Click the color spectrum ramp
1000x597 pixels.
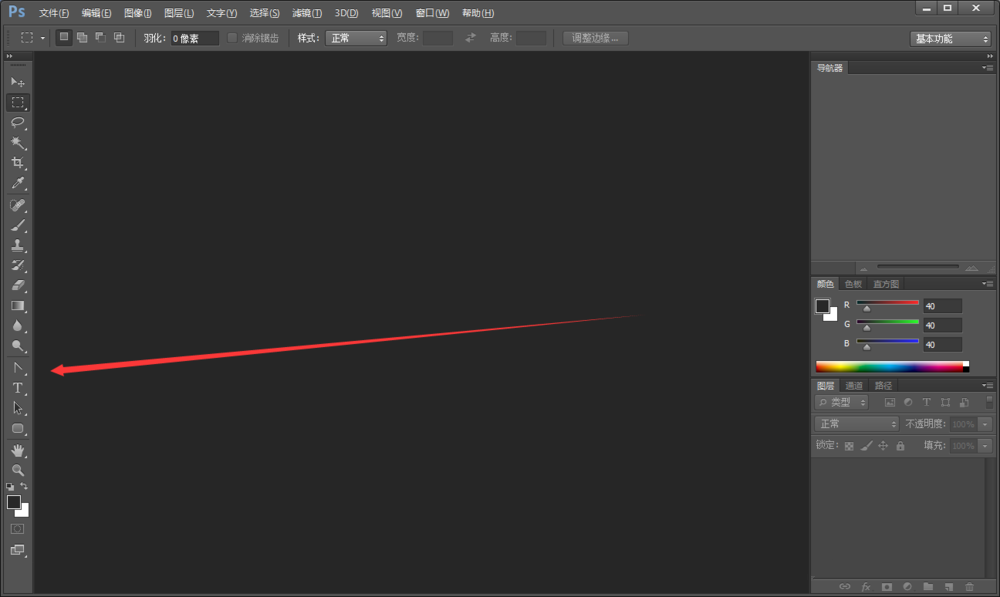pos(892,367)
